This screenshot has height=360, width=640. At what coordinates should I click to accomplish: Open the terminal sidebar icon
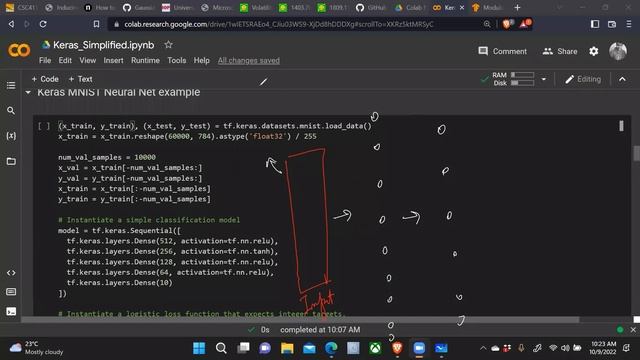click(x=11, y=311)
